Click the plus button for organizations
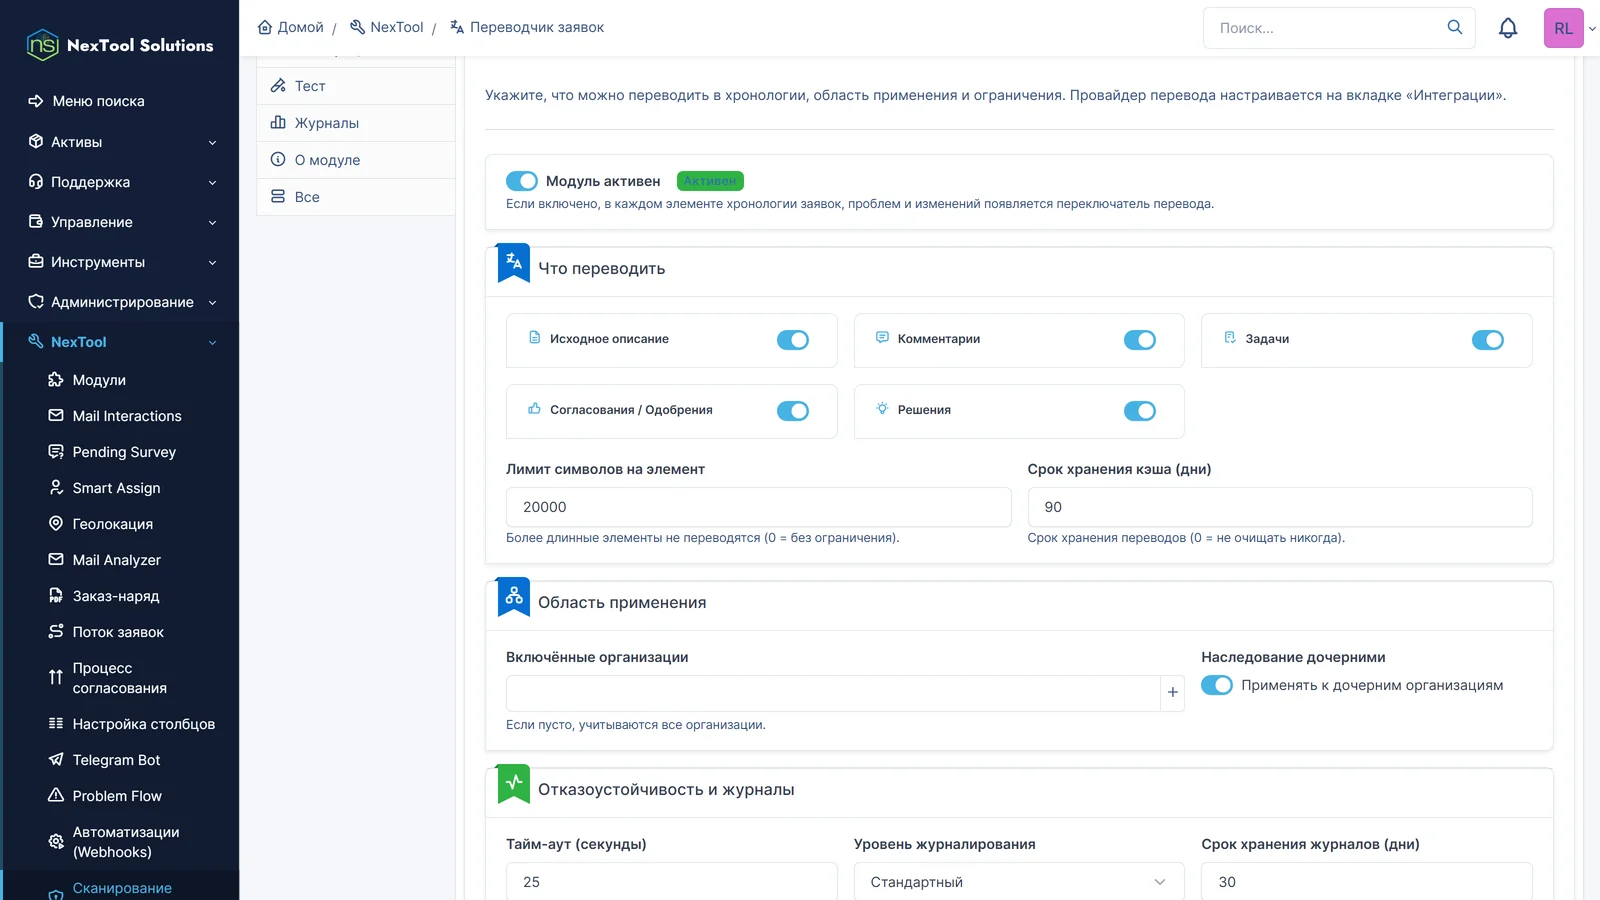 coord(1173,692)
